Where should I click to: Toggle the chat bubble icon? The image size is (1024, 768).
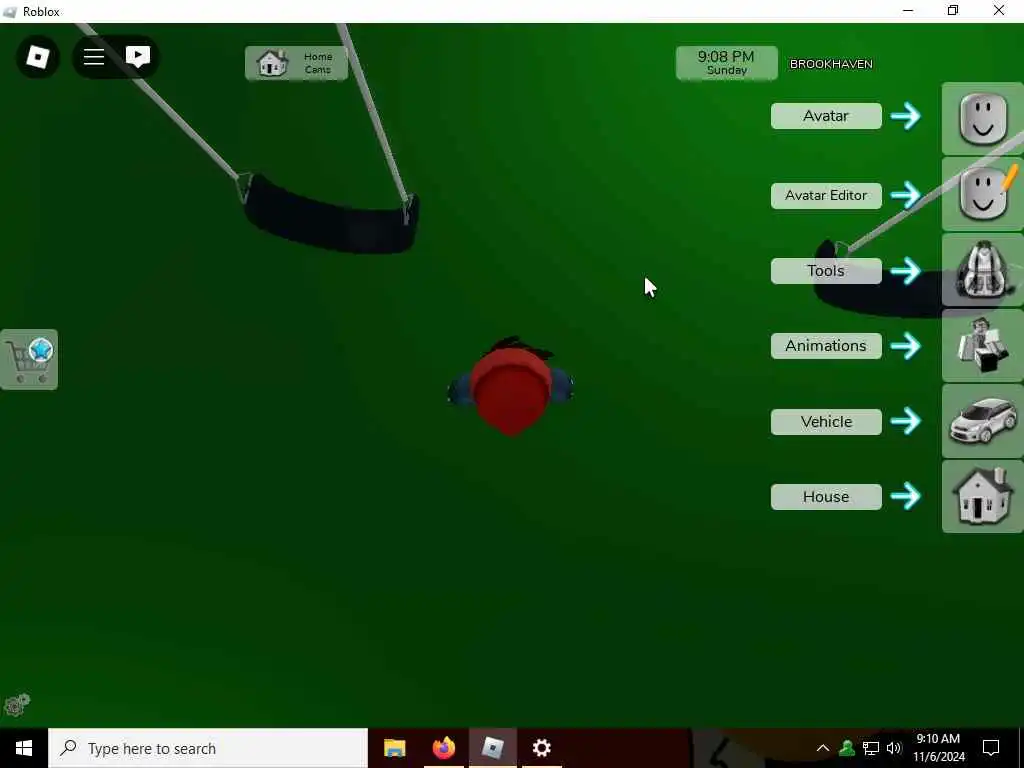[138, 57]
